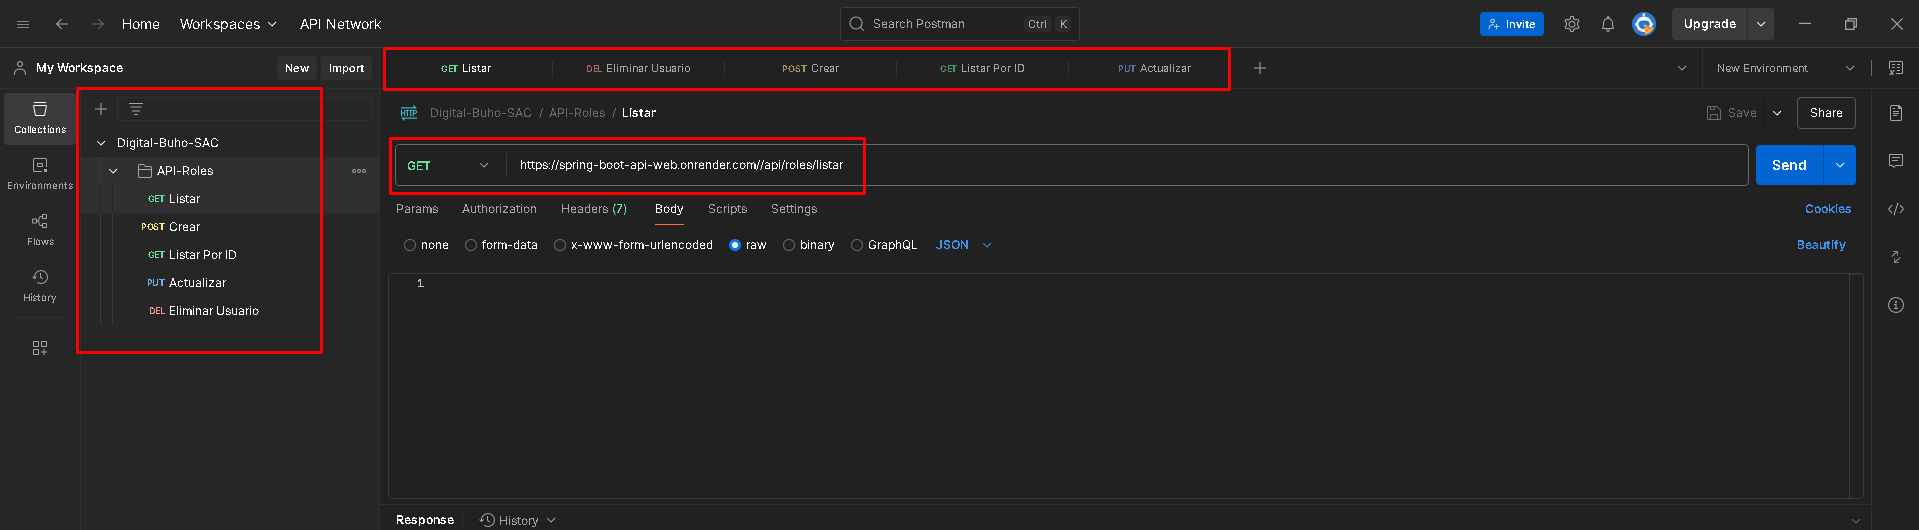Switch to the Headers tab
This screenshot has height=530, width=1919.
pyautogui.click(x=593, y=209)
